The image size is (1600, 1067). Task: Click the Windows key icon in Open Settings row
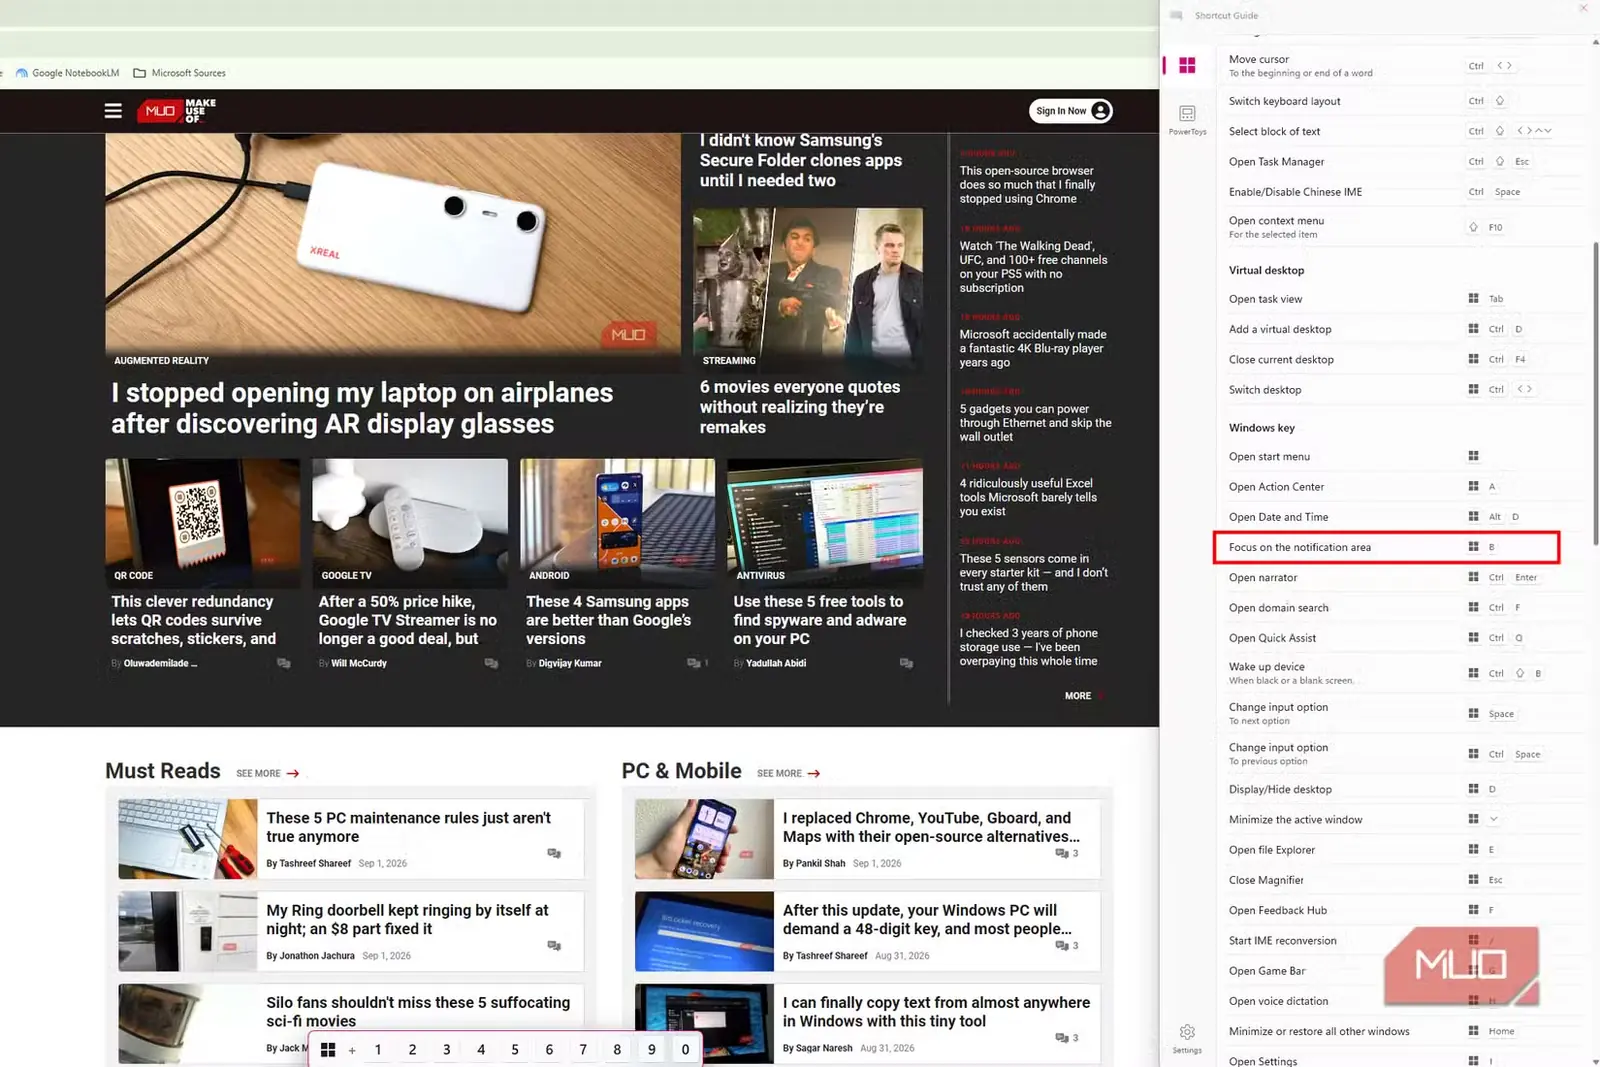click(1473, 1060)
